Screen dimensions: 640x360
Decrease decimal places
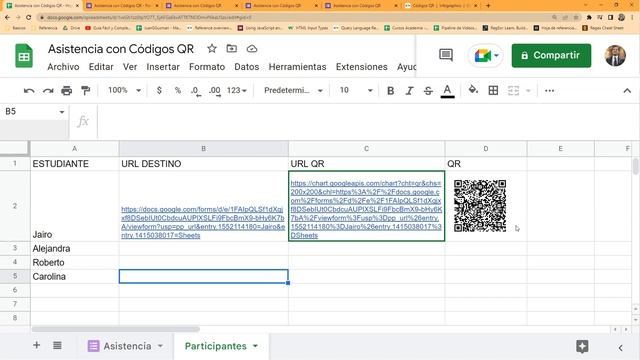[196, 91]
